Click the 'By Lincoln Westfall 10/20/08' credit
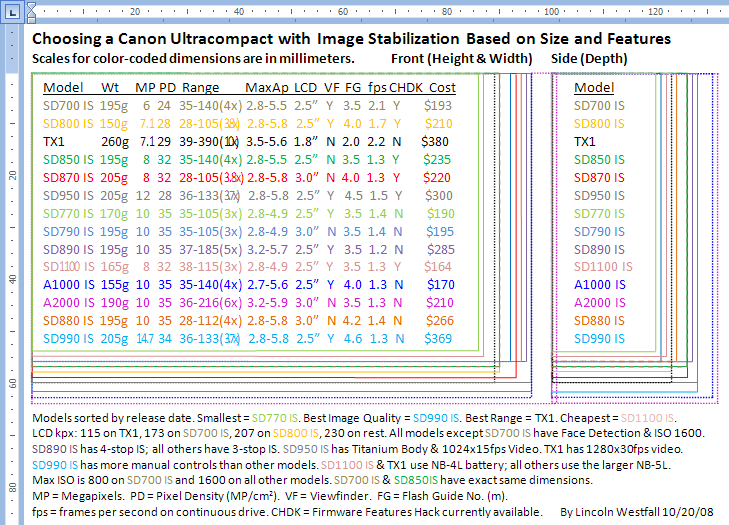Screen dimensions: 729x525 pyautogui.click(x=640, y=511)
